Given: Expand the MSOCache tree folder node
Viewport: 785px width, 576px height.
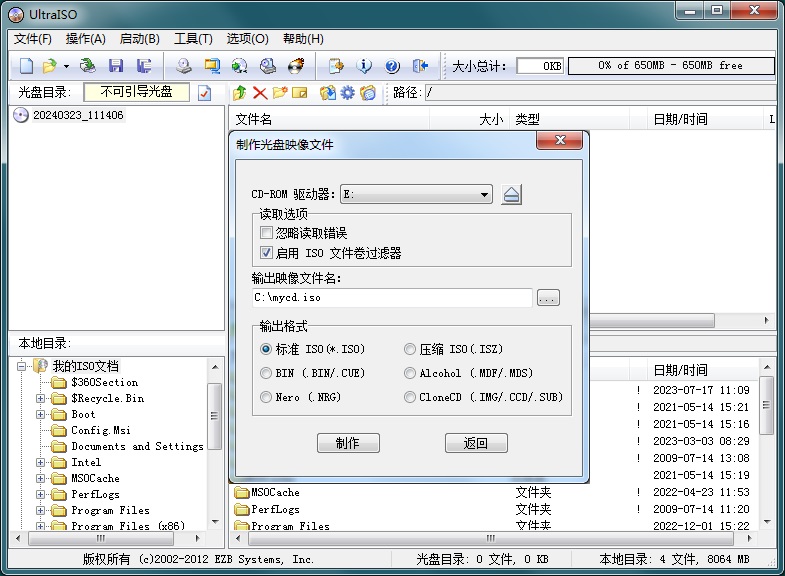Looking at the screenshot, I should [x=41, y=478].
